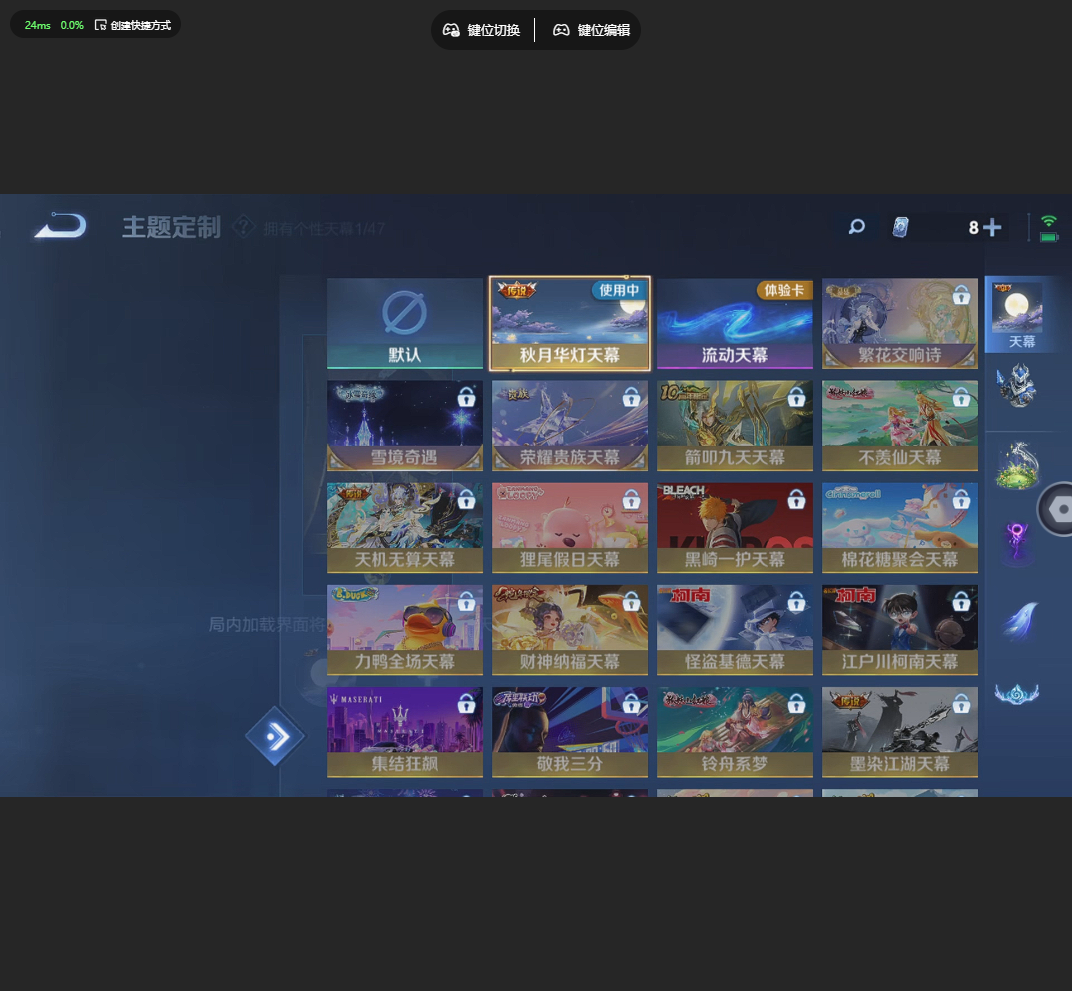Click the plus icon beside 8
1072x991 pixels.
point(991,227)
